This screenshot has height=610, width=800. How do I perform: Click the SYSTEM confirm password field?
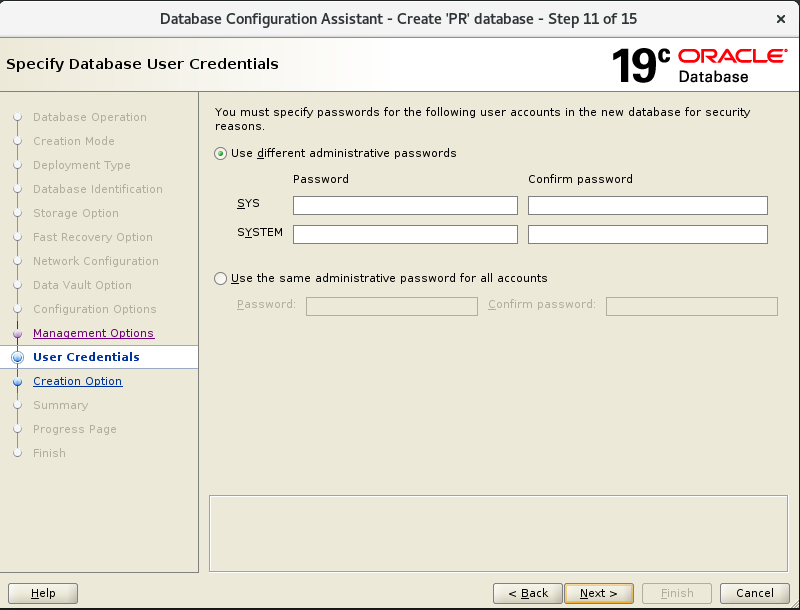(x=647, y=235)
